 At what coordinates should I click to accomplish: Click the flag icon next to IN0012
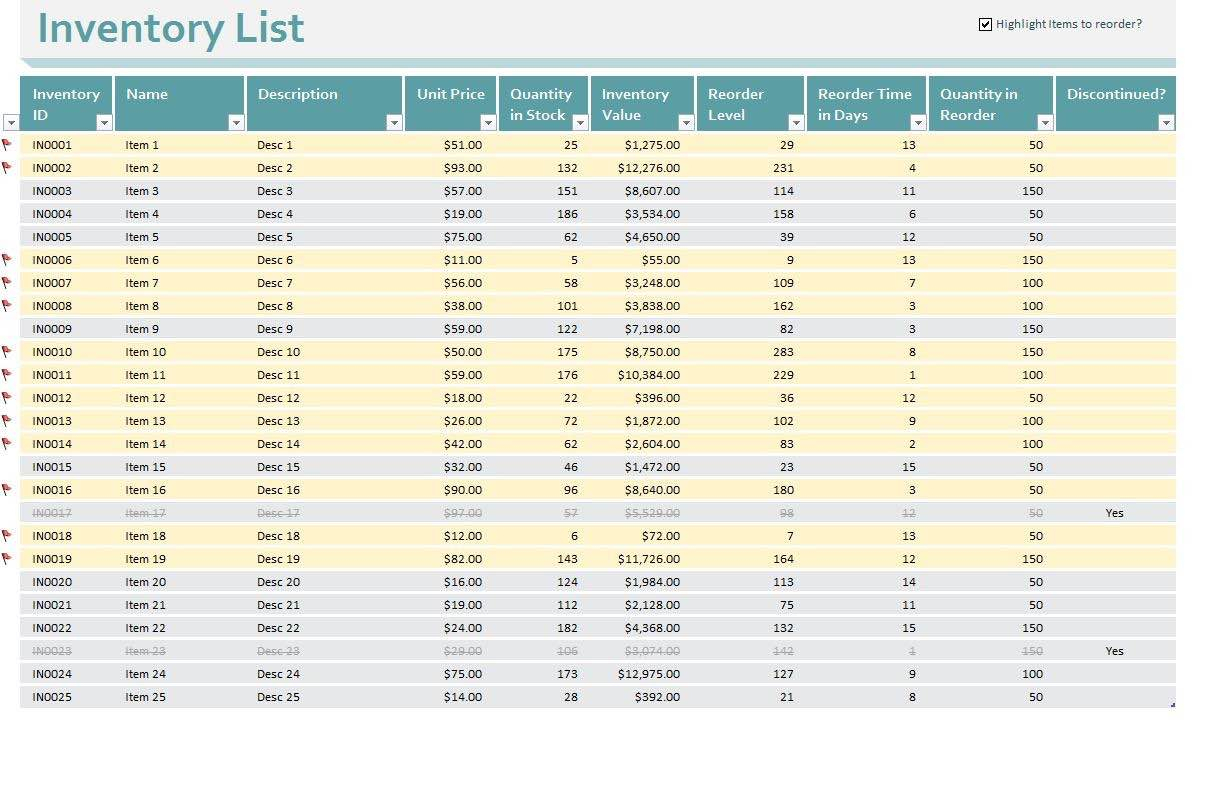pos(8,397)
